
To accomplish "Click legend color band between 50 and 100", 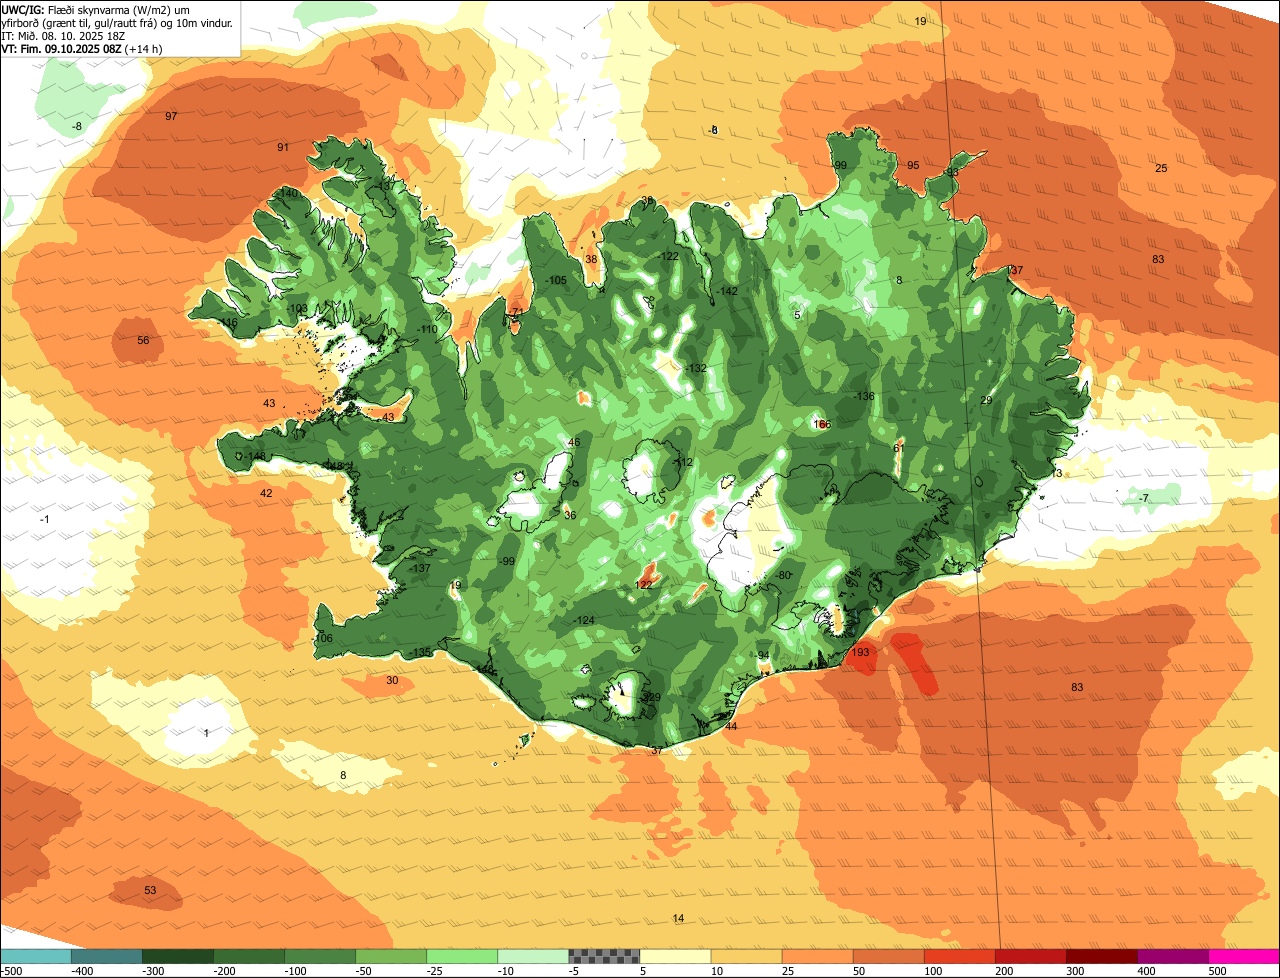I will (x=888, y=956).
